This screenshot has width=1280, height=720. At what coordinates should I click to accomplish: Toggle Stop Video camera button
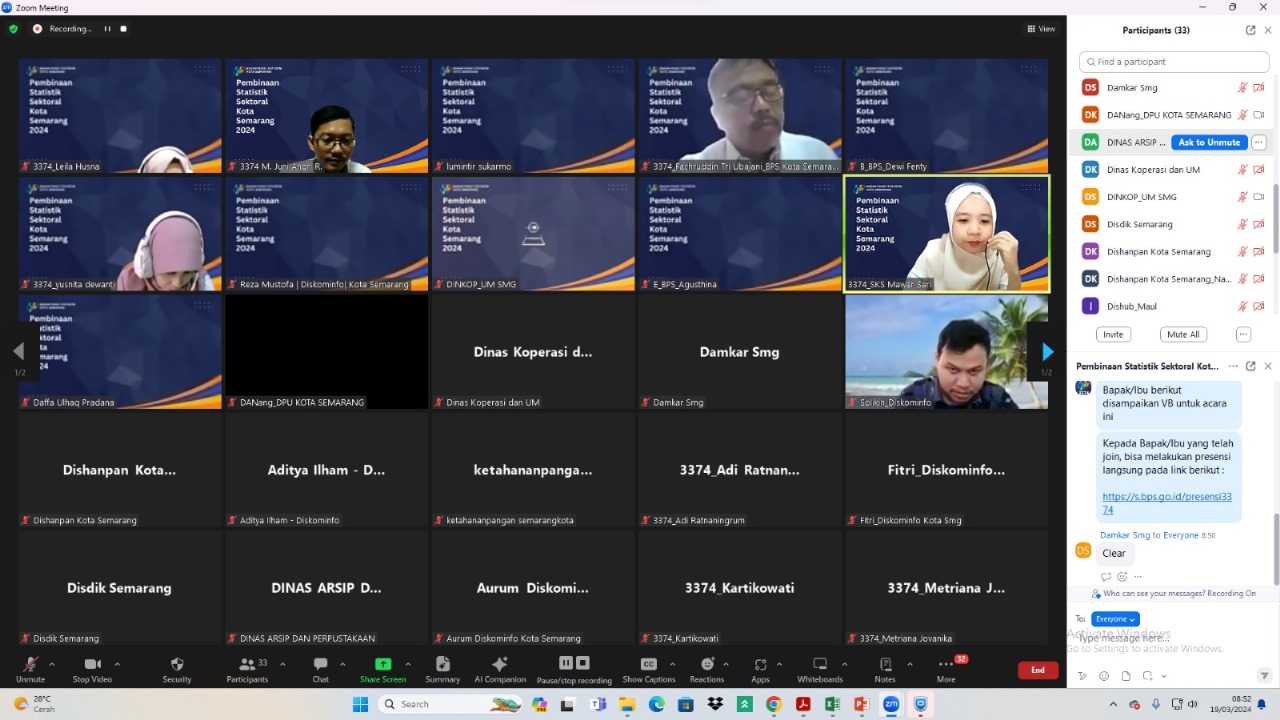pyautogui.click(x=92, y=669)
